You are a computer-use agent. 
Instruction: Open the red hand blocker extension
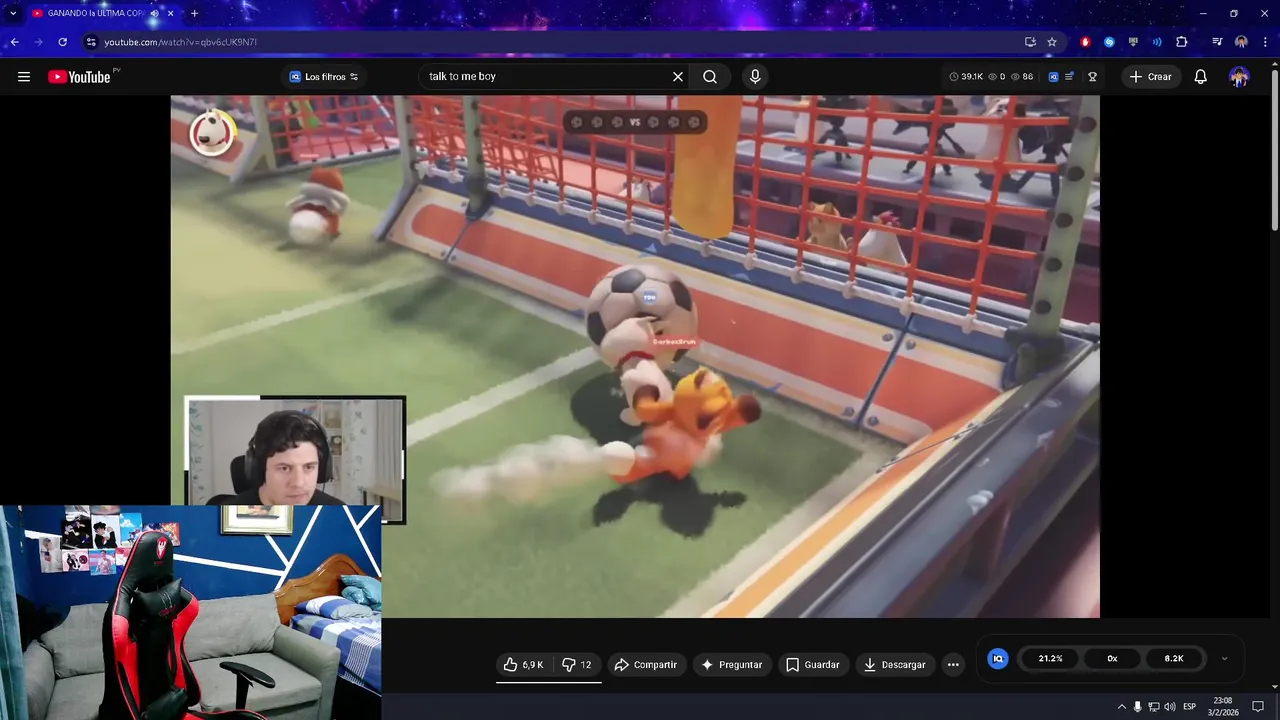1085,42
